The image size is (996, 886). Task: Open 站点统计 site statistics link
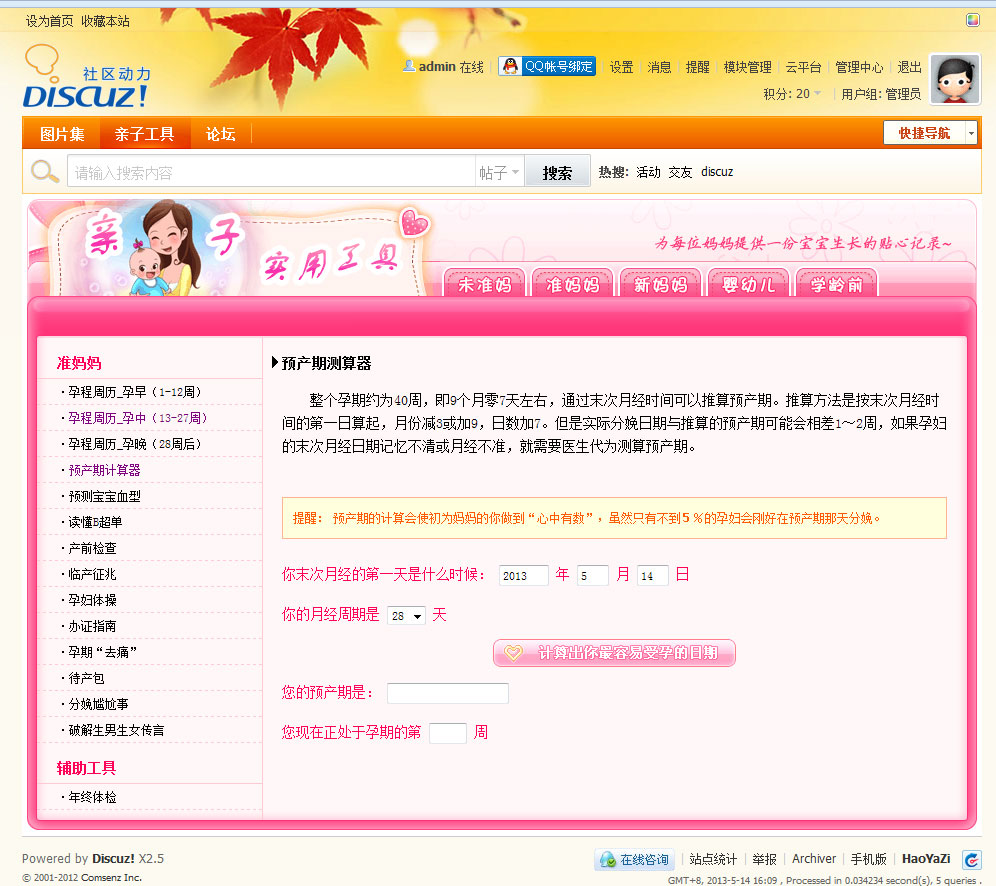click(713, 859)
